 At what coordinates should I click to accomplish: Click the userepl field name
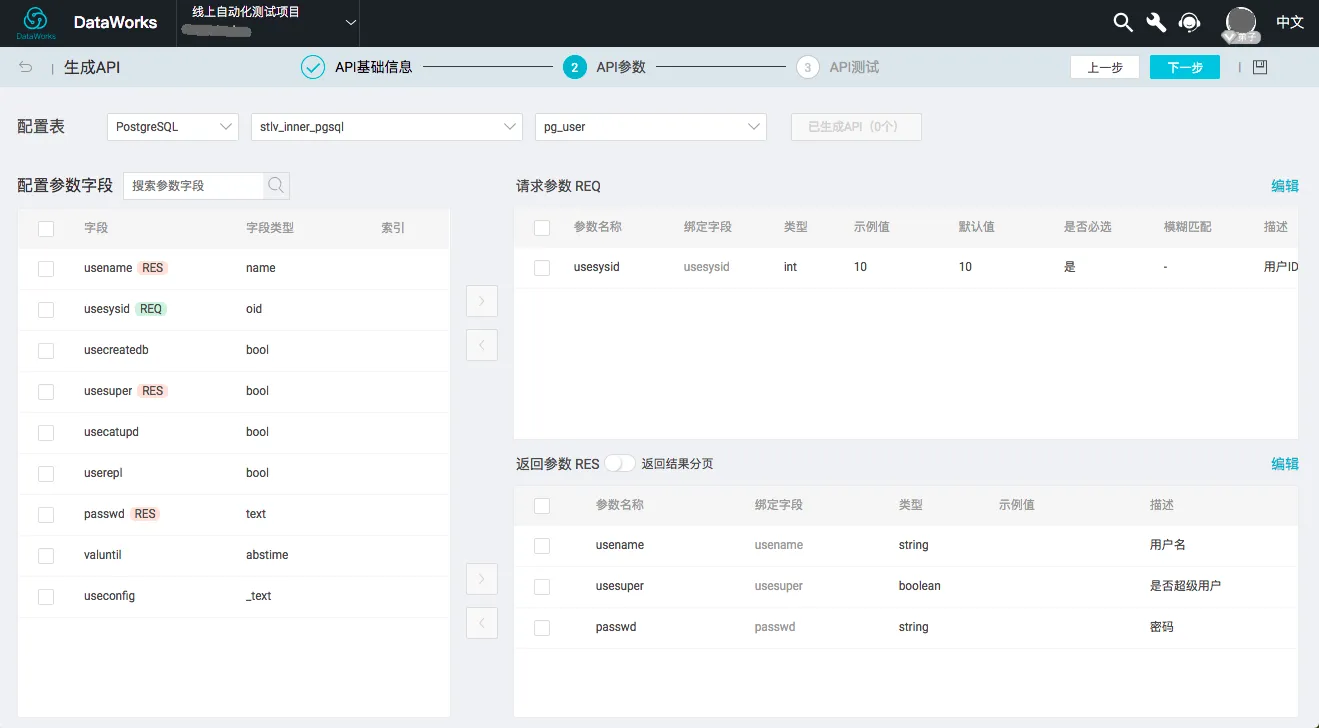(103, 473)
